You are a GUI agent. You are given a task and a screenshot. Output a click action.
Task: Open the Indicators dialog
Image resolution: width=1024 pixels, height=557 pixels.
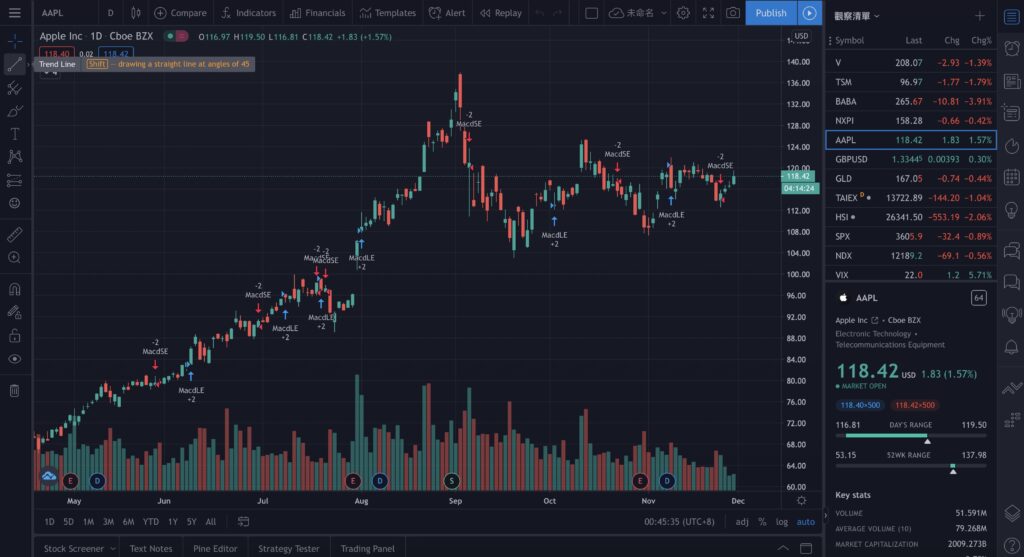point(248,12)
